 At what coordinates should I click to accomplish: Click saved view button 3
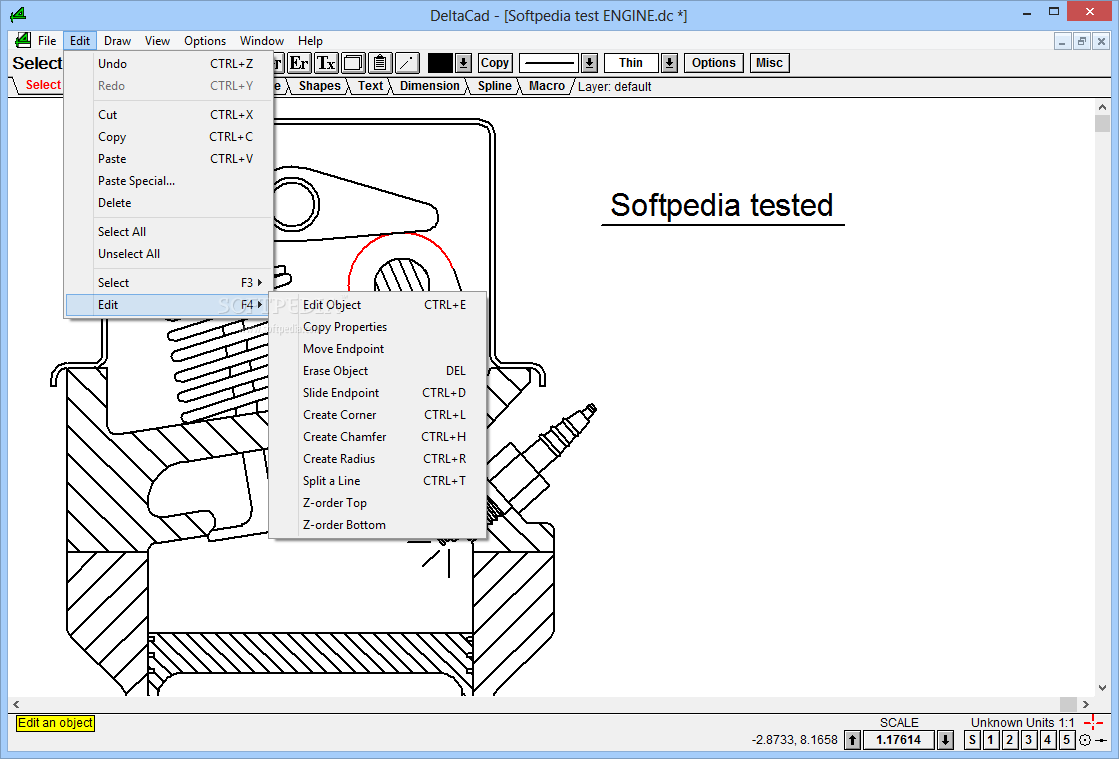(1029, 740)
